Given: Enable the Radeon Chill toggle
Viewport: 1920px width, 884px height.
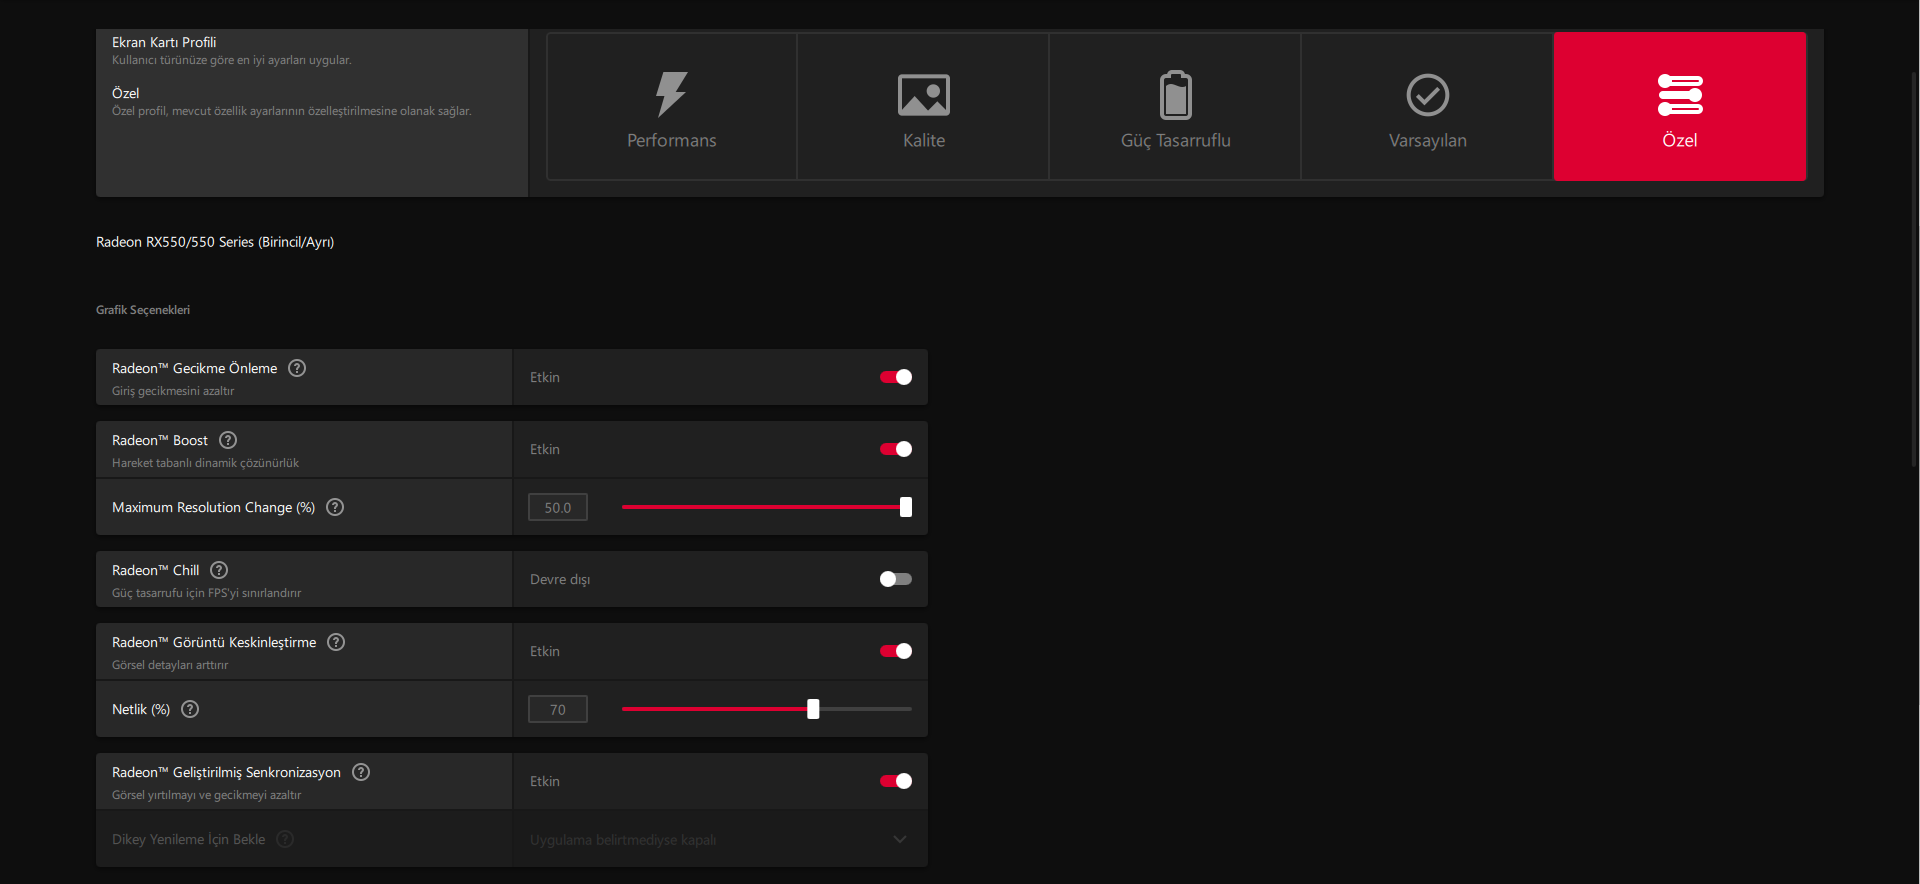Looking at the screenshot, I should (x=896, y=579).
